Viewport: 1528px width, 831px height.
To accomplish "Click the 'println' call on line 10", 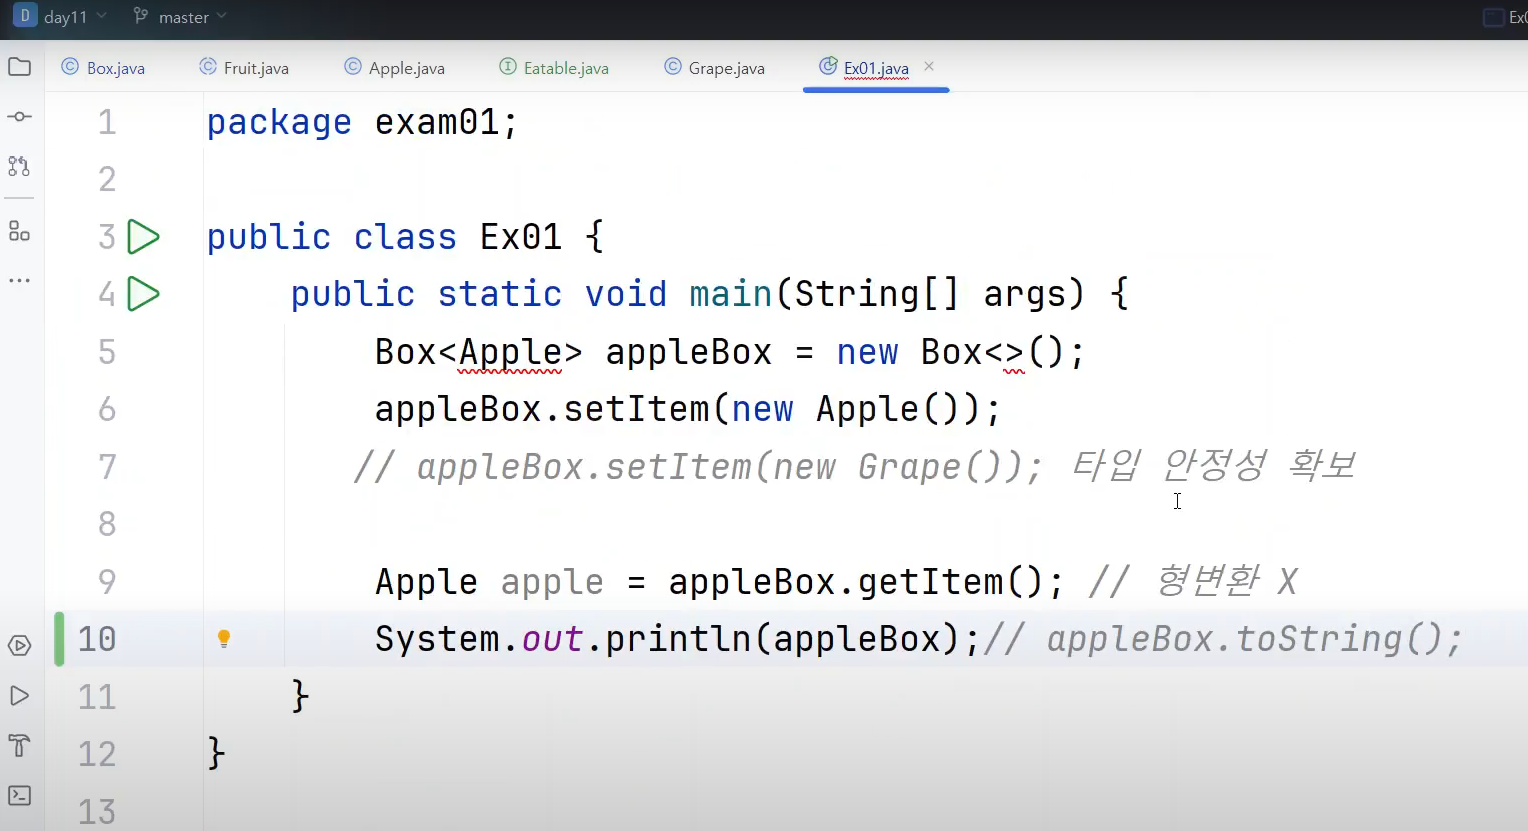I will pyautogui.click(x=679, y=639).
